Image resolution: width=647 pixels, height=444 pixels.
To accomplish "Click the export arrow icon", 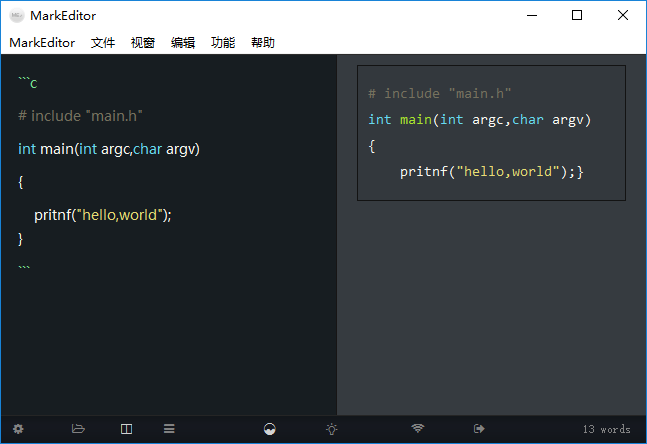I will point(479,429).
